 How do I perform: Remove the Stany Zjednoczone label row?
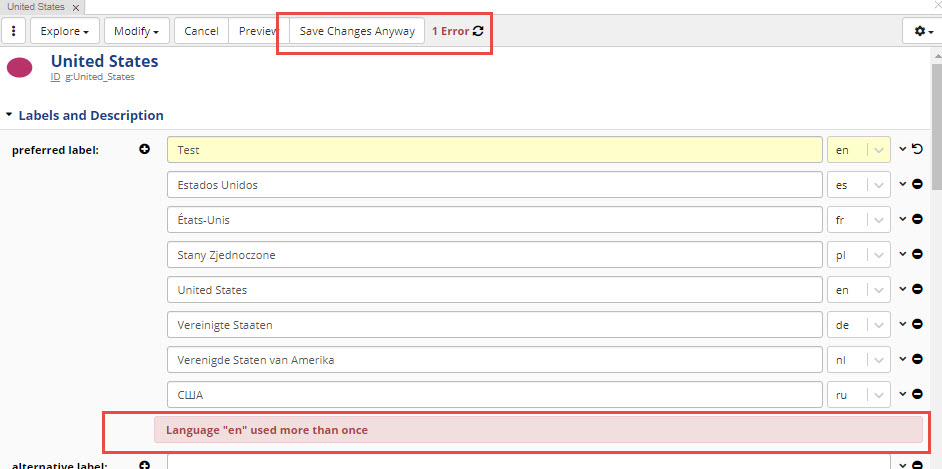(x=917, y=255)
